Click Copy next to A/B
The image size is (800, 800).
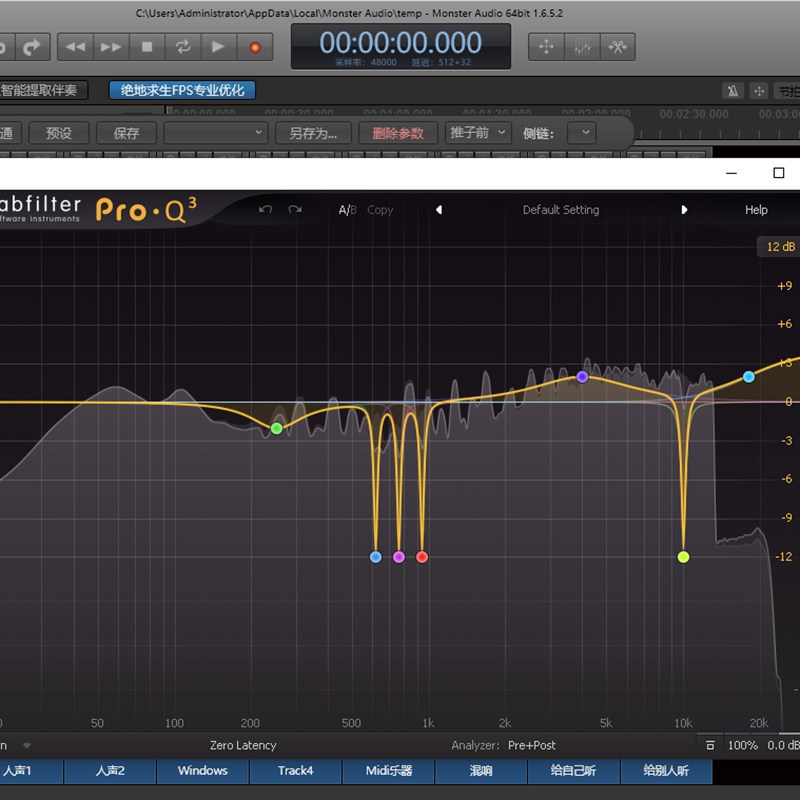tap(380, 210)
